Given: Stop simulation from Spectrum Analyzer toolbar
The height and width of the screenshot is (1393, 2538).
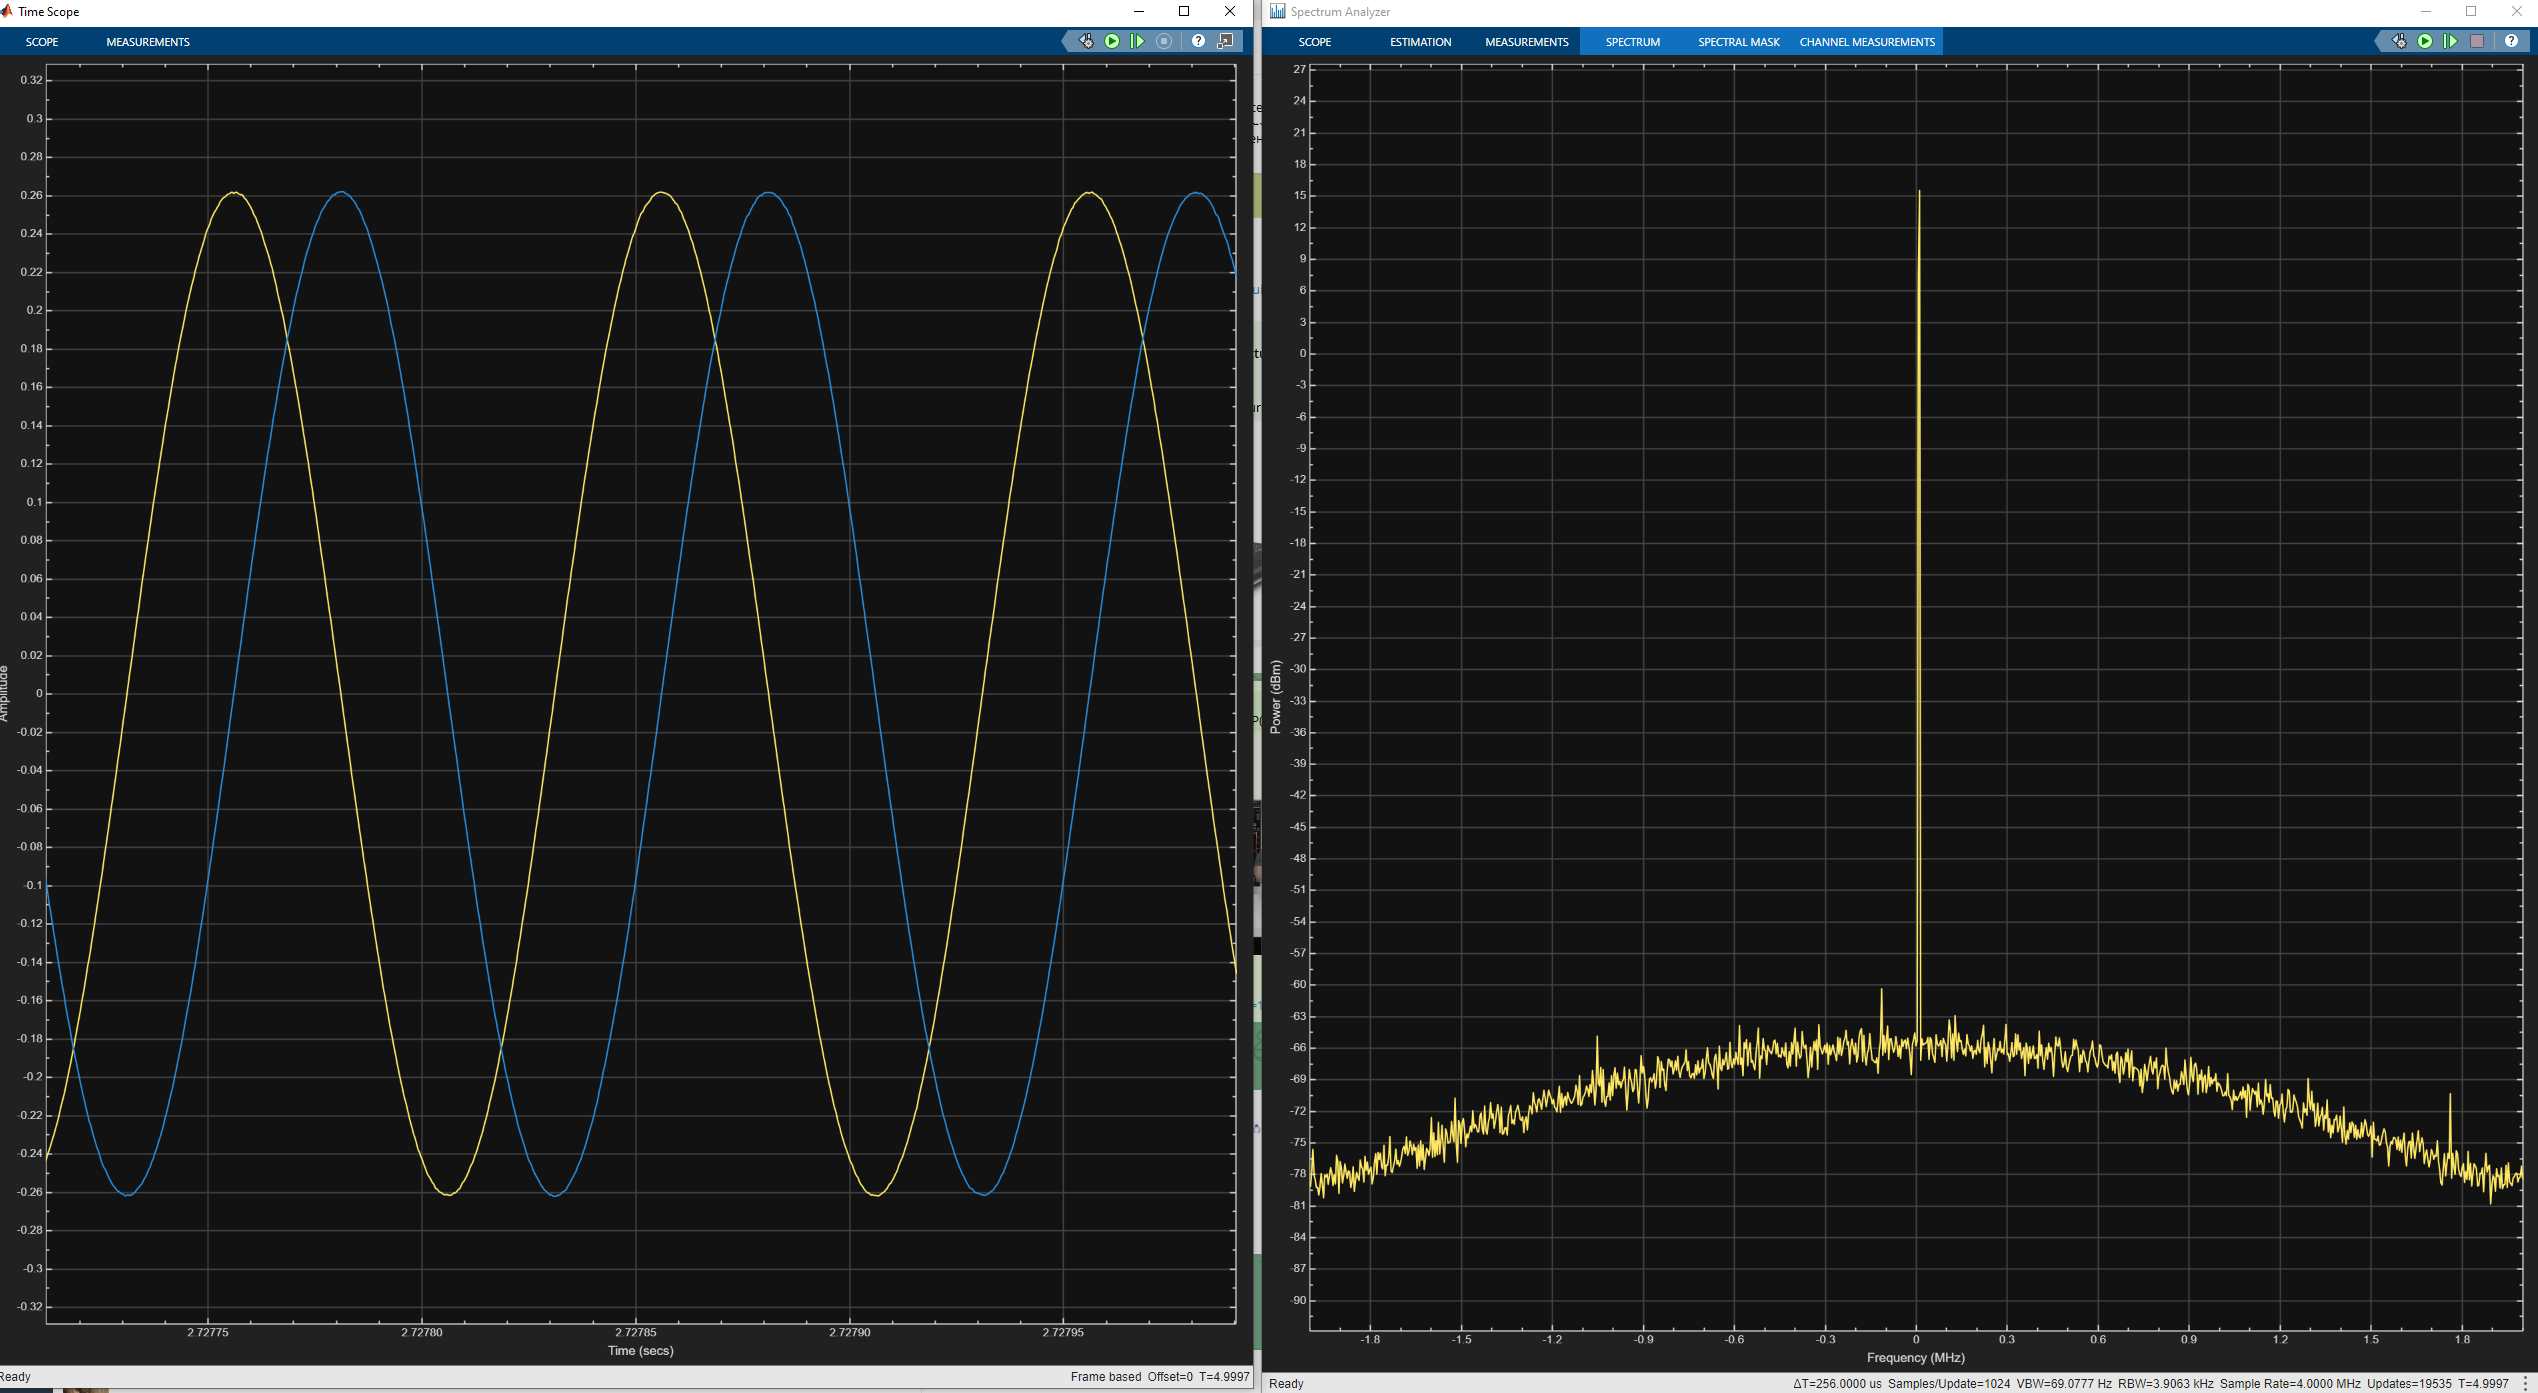Looking at the screenshot, I should click(x=2477, y=41).
